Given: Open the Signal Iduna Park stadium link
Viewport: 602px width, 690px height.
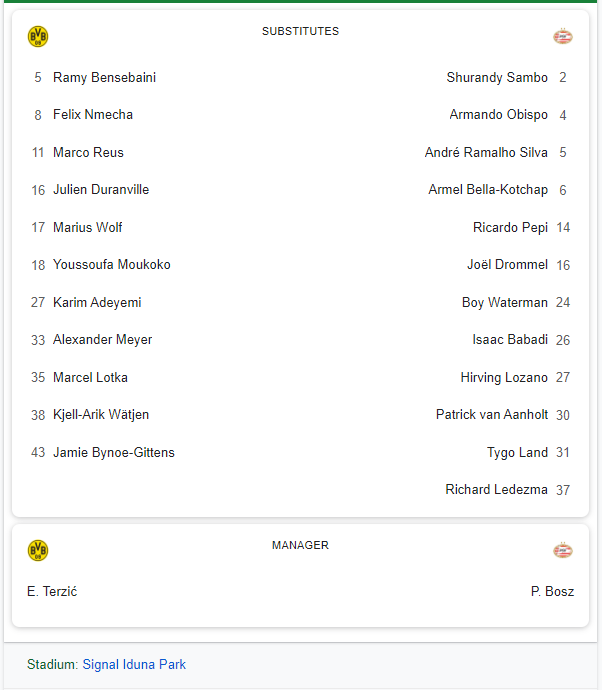Looking at the screenshot, I should point(134,664).
